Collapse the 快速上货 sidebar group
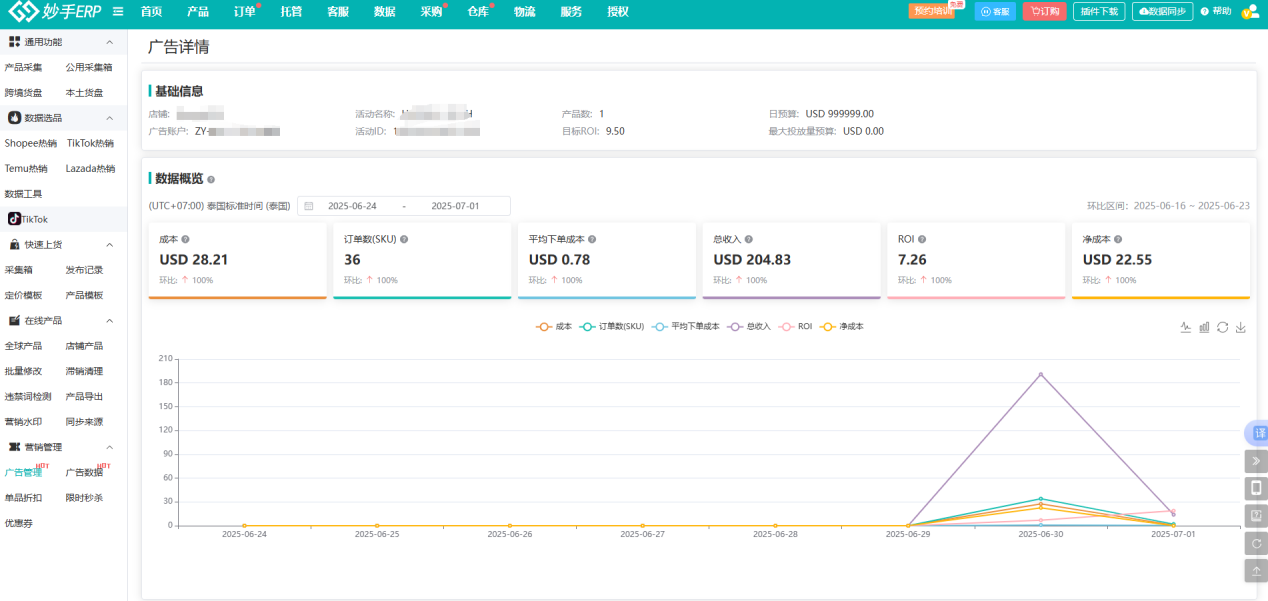The width and height of the screenshot is (1268, 601). coord(109,244)
